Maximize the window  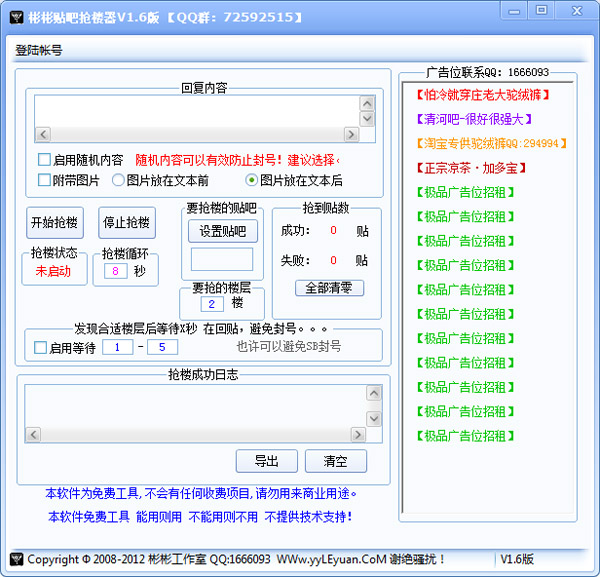(541, 10)
